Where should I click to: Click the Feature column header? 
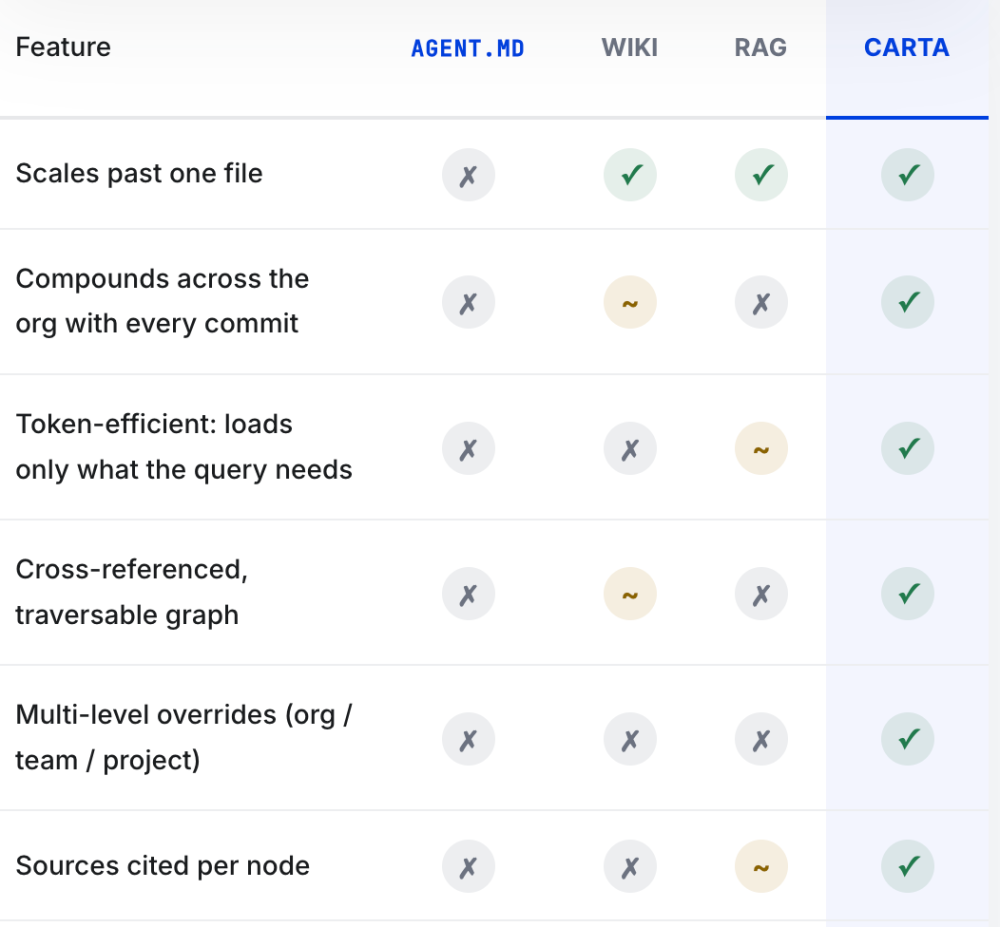tap(63, 47)
